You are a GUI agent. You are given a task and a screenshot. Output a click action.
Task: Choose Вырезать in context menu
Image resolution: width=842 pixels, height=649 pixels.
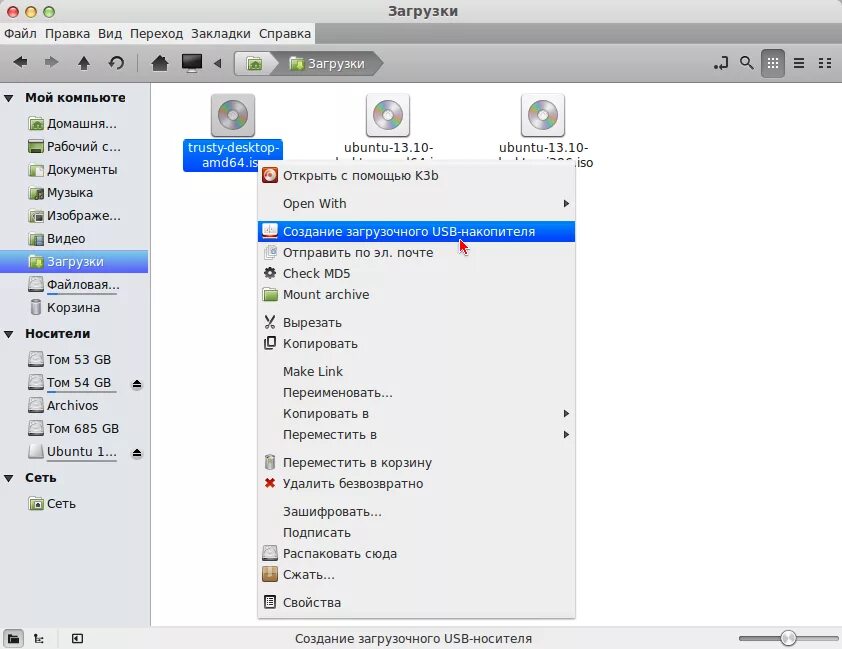(416, 323)
